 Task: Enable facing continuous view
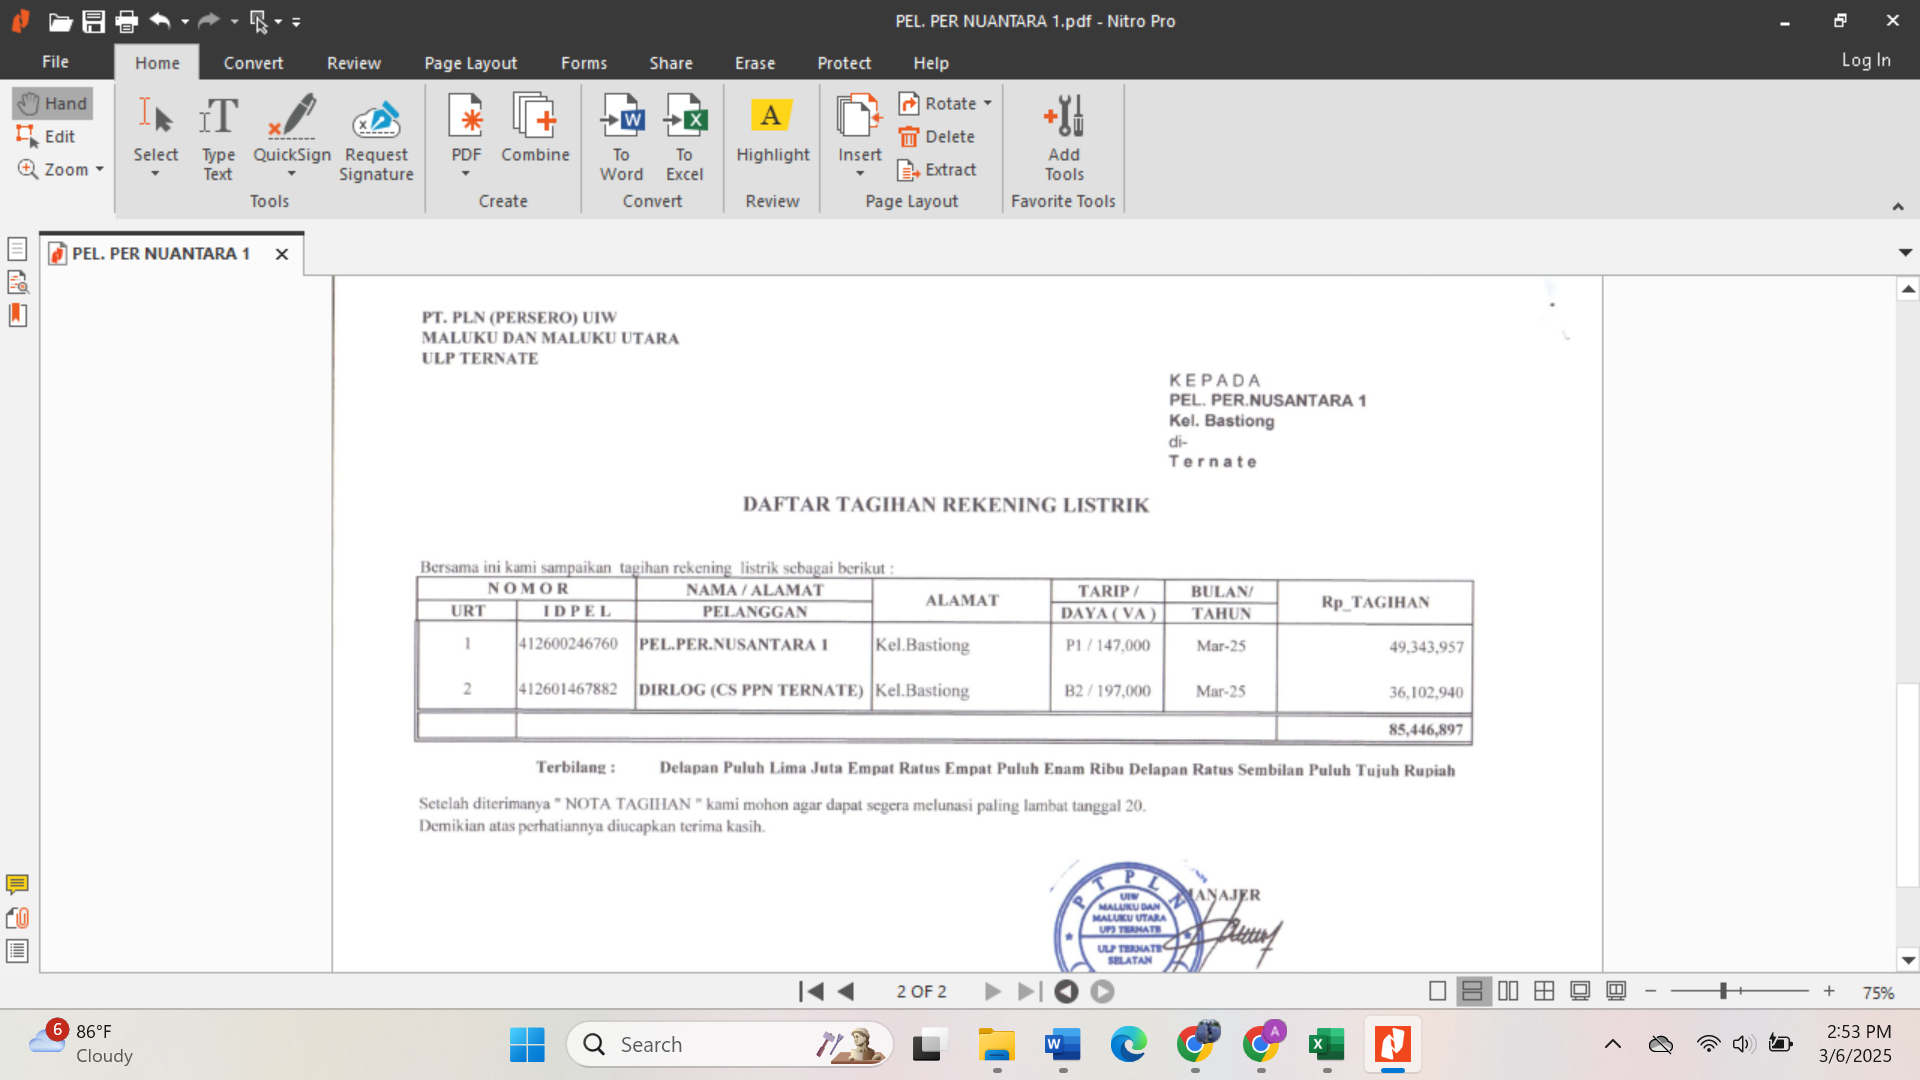[1544, 991]
